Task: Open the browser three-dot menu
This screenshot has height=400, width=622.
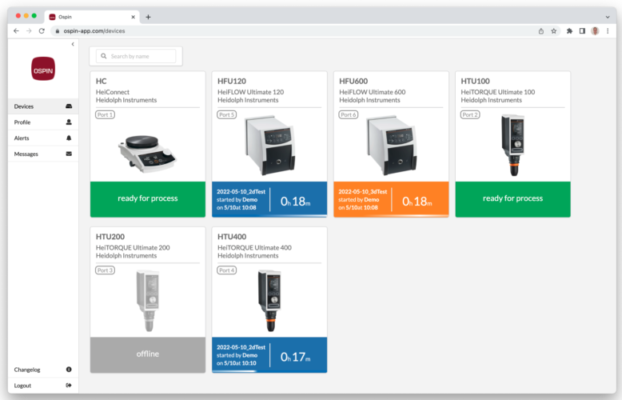Action: pos(608,31)
